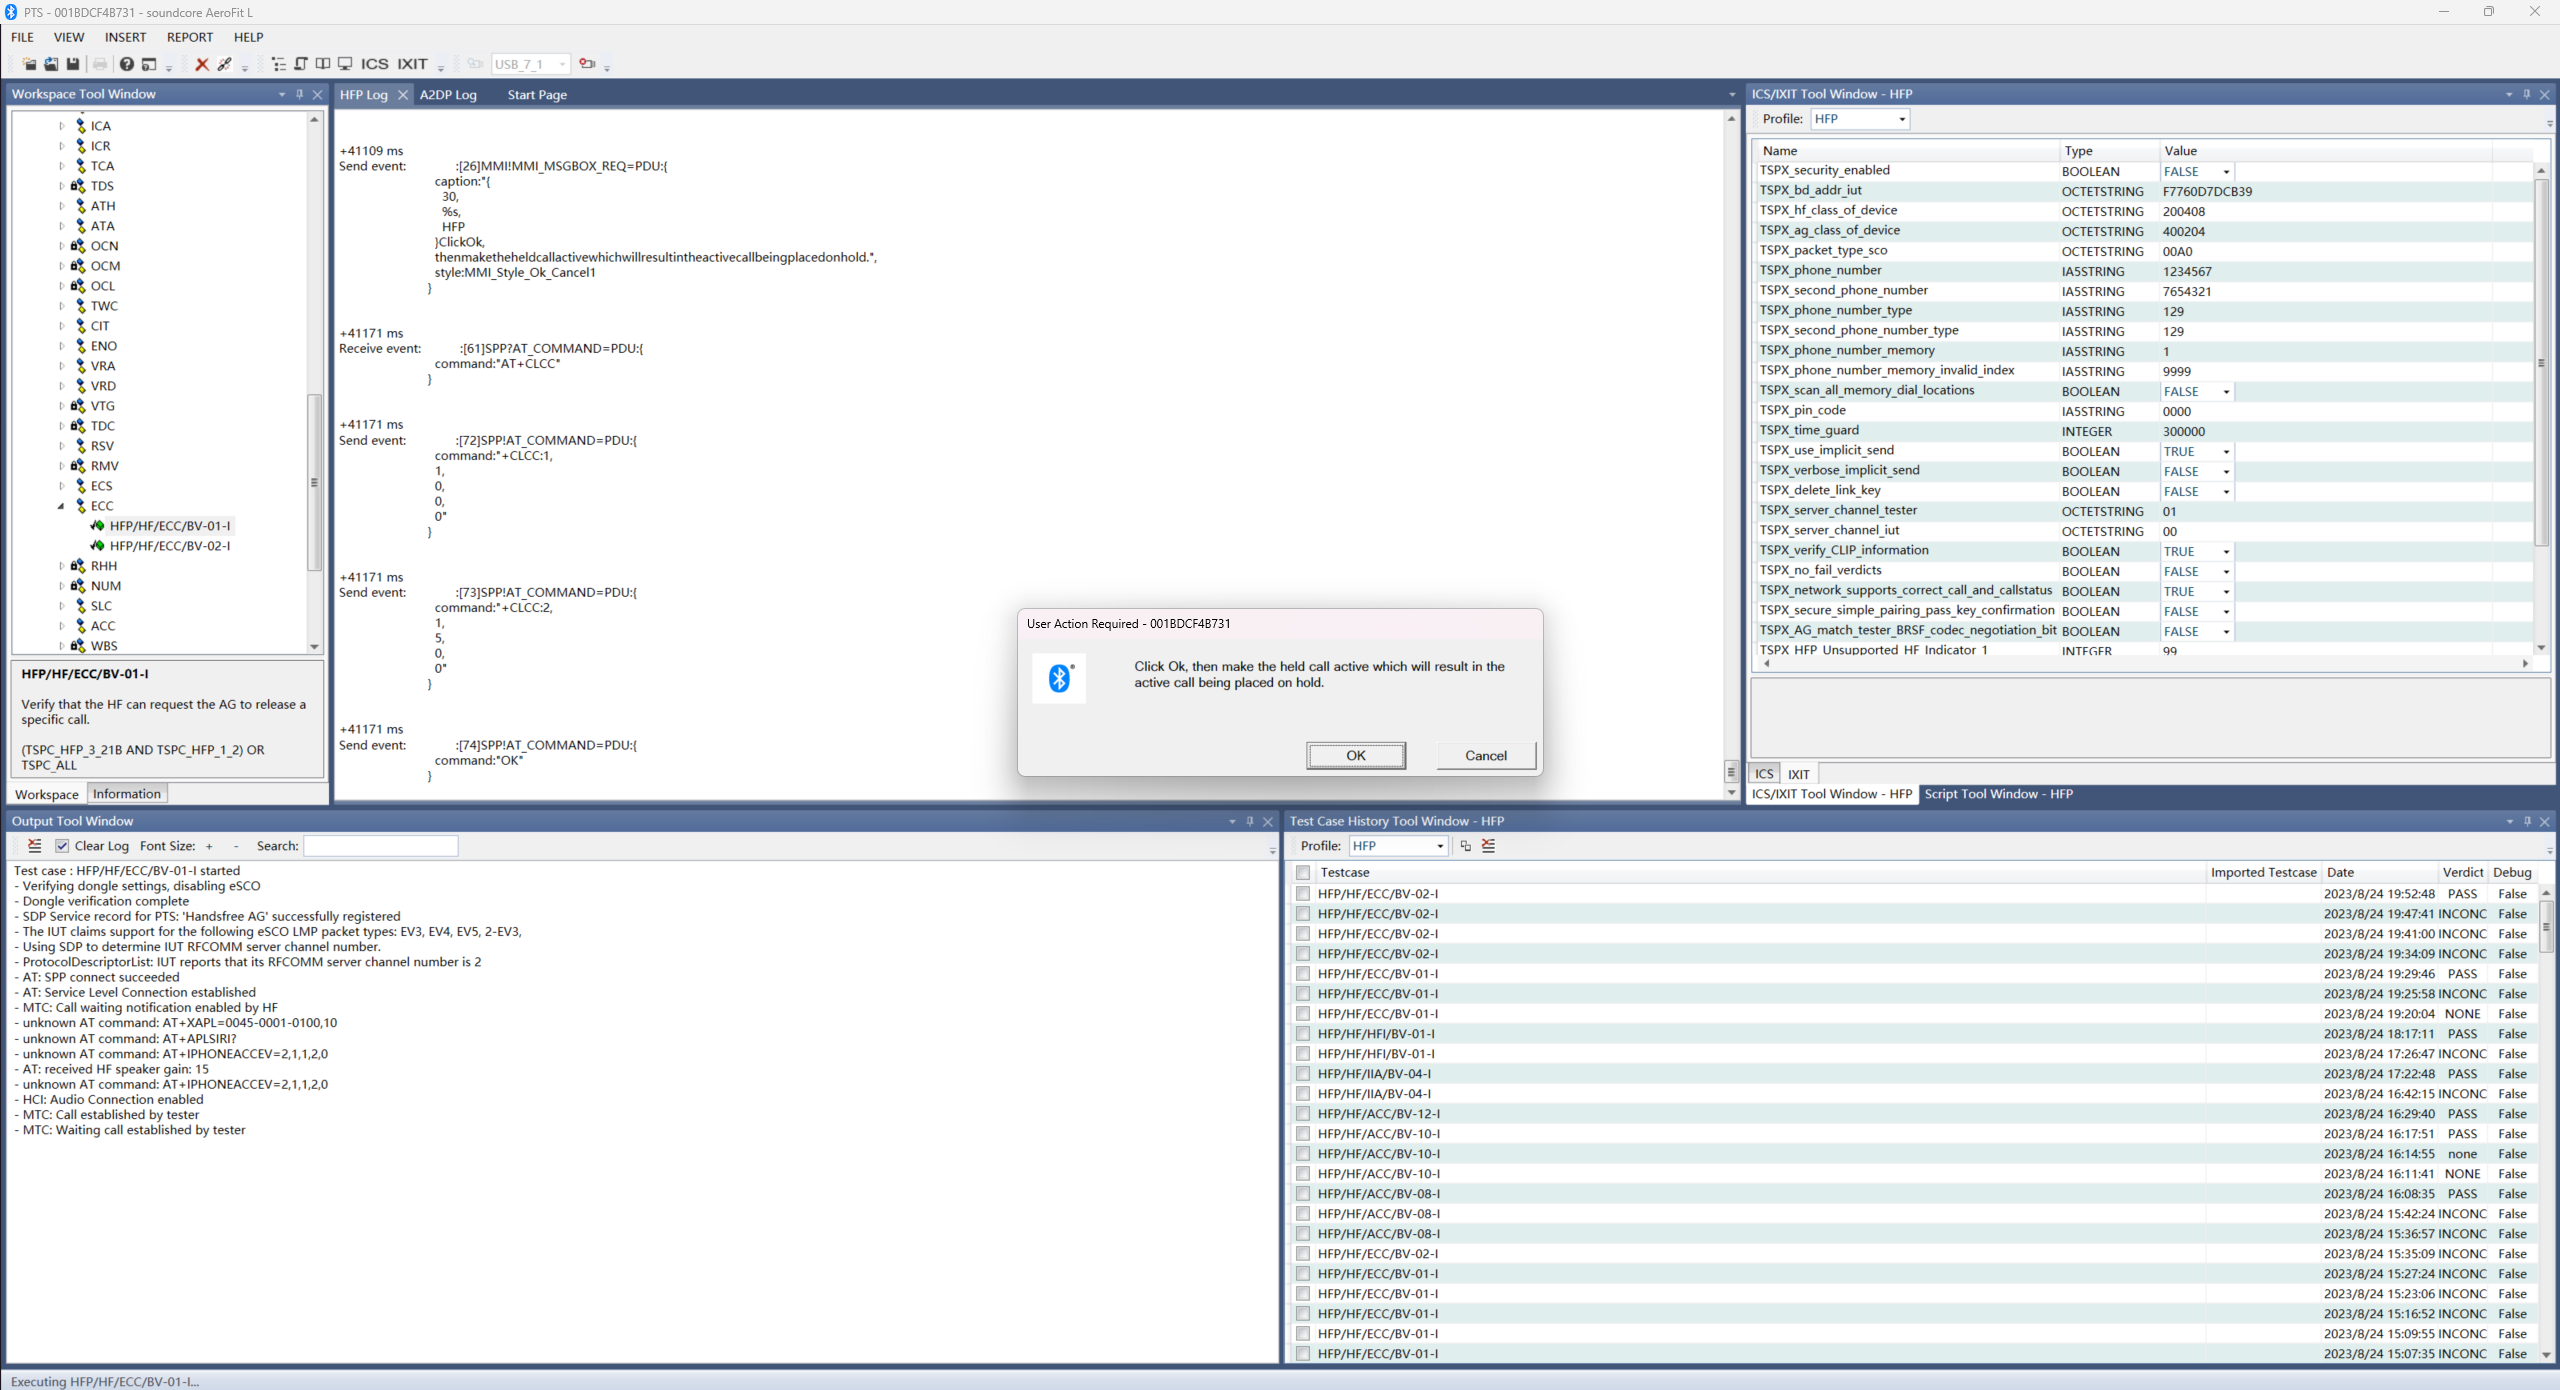Open the TSPX_security_enabled value dropdown
The height and width of the screenshot is (1390, 2560).
tap(2226, 172)
